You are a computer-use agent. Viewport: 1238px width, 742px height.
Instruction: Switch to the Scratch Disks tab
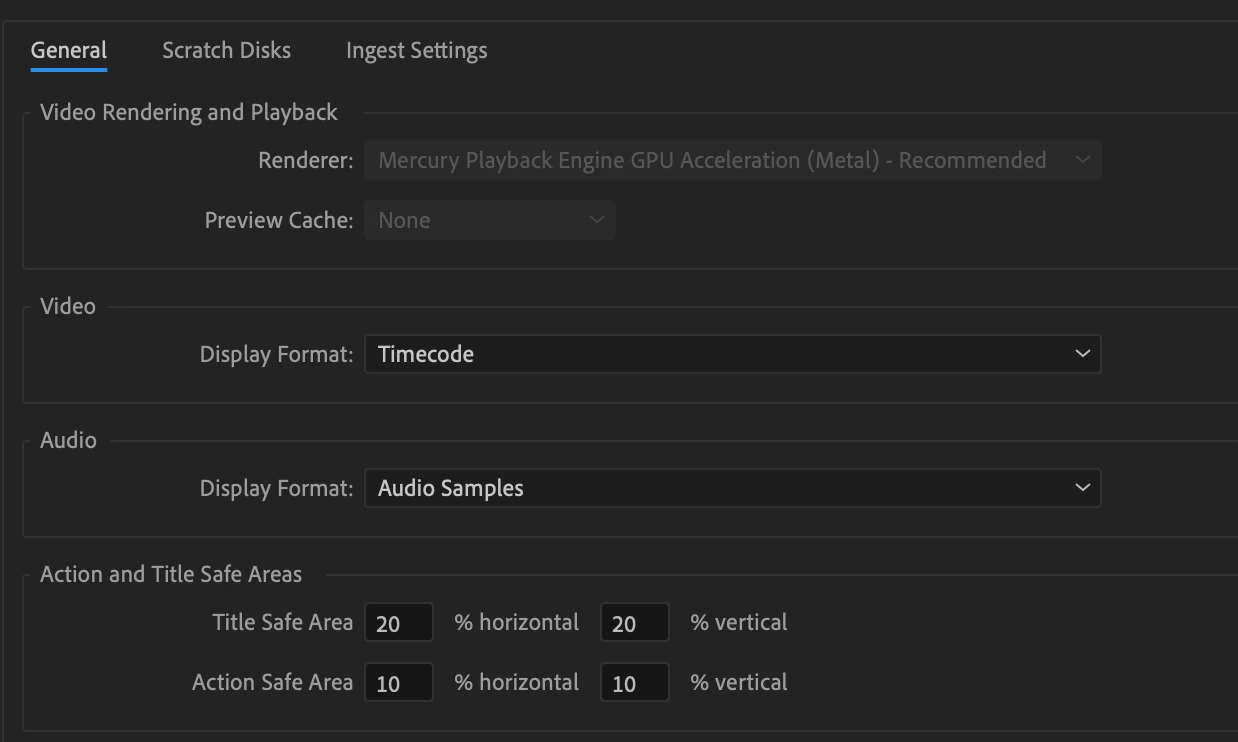click(227, 50)
